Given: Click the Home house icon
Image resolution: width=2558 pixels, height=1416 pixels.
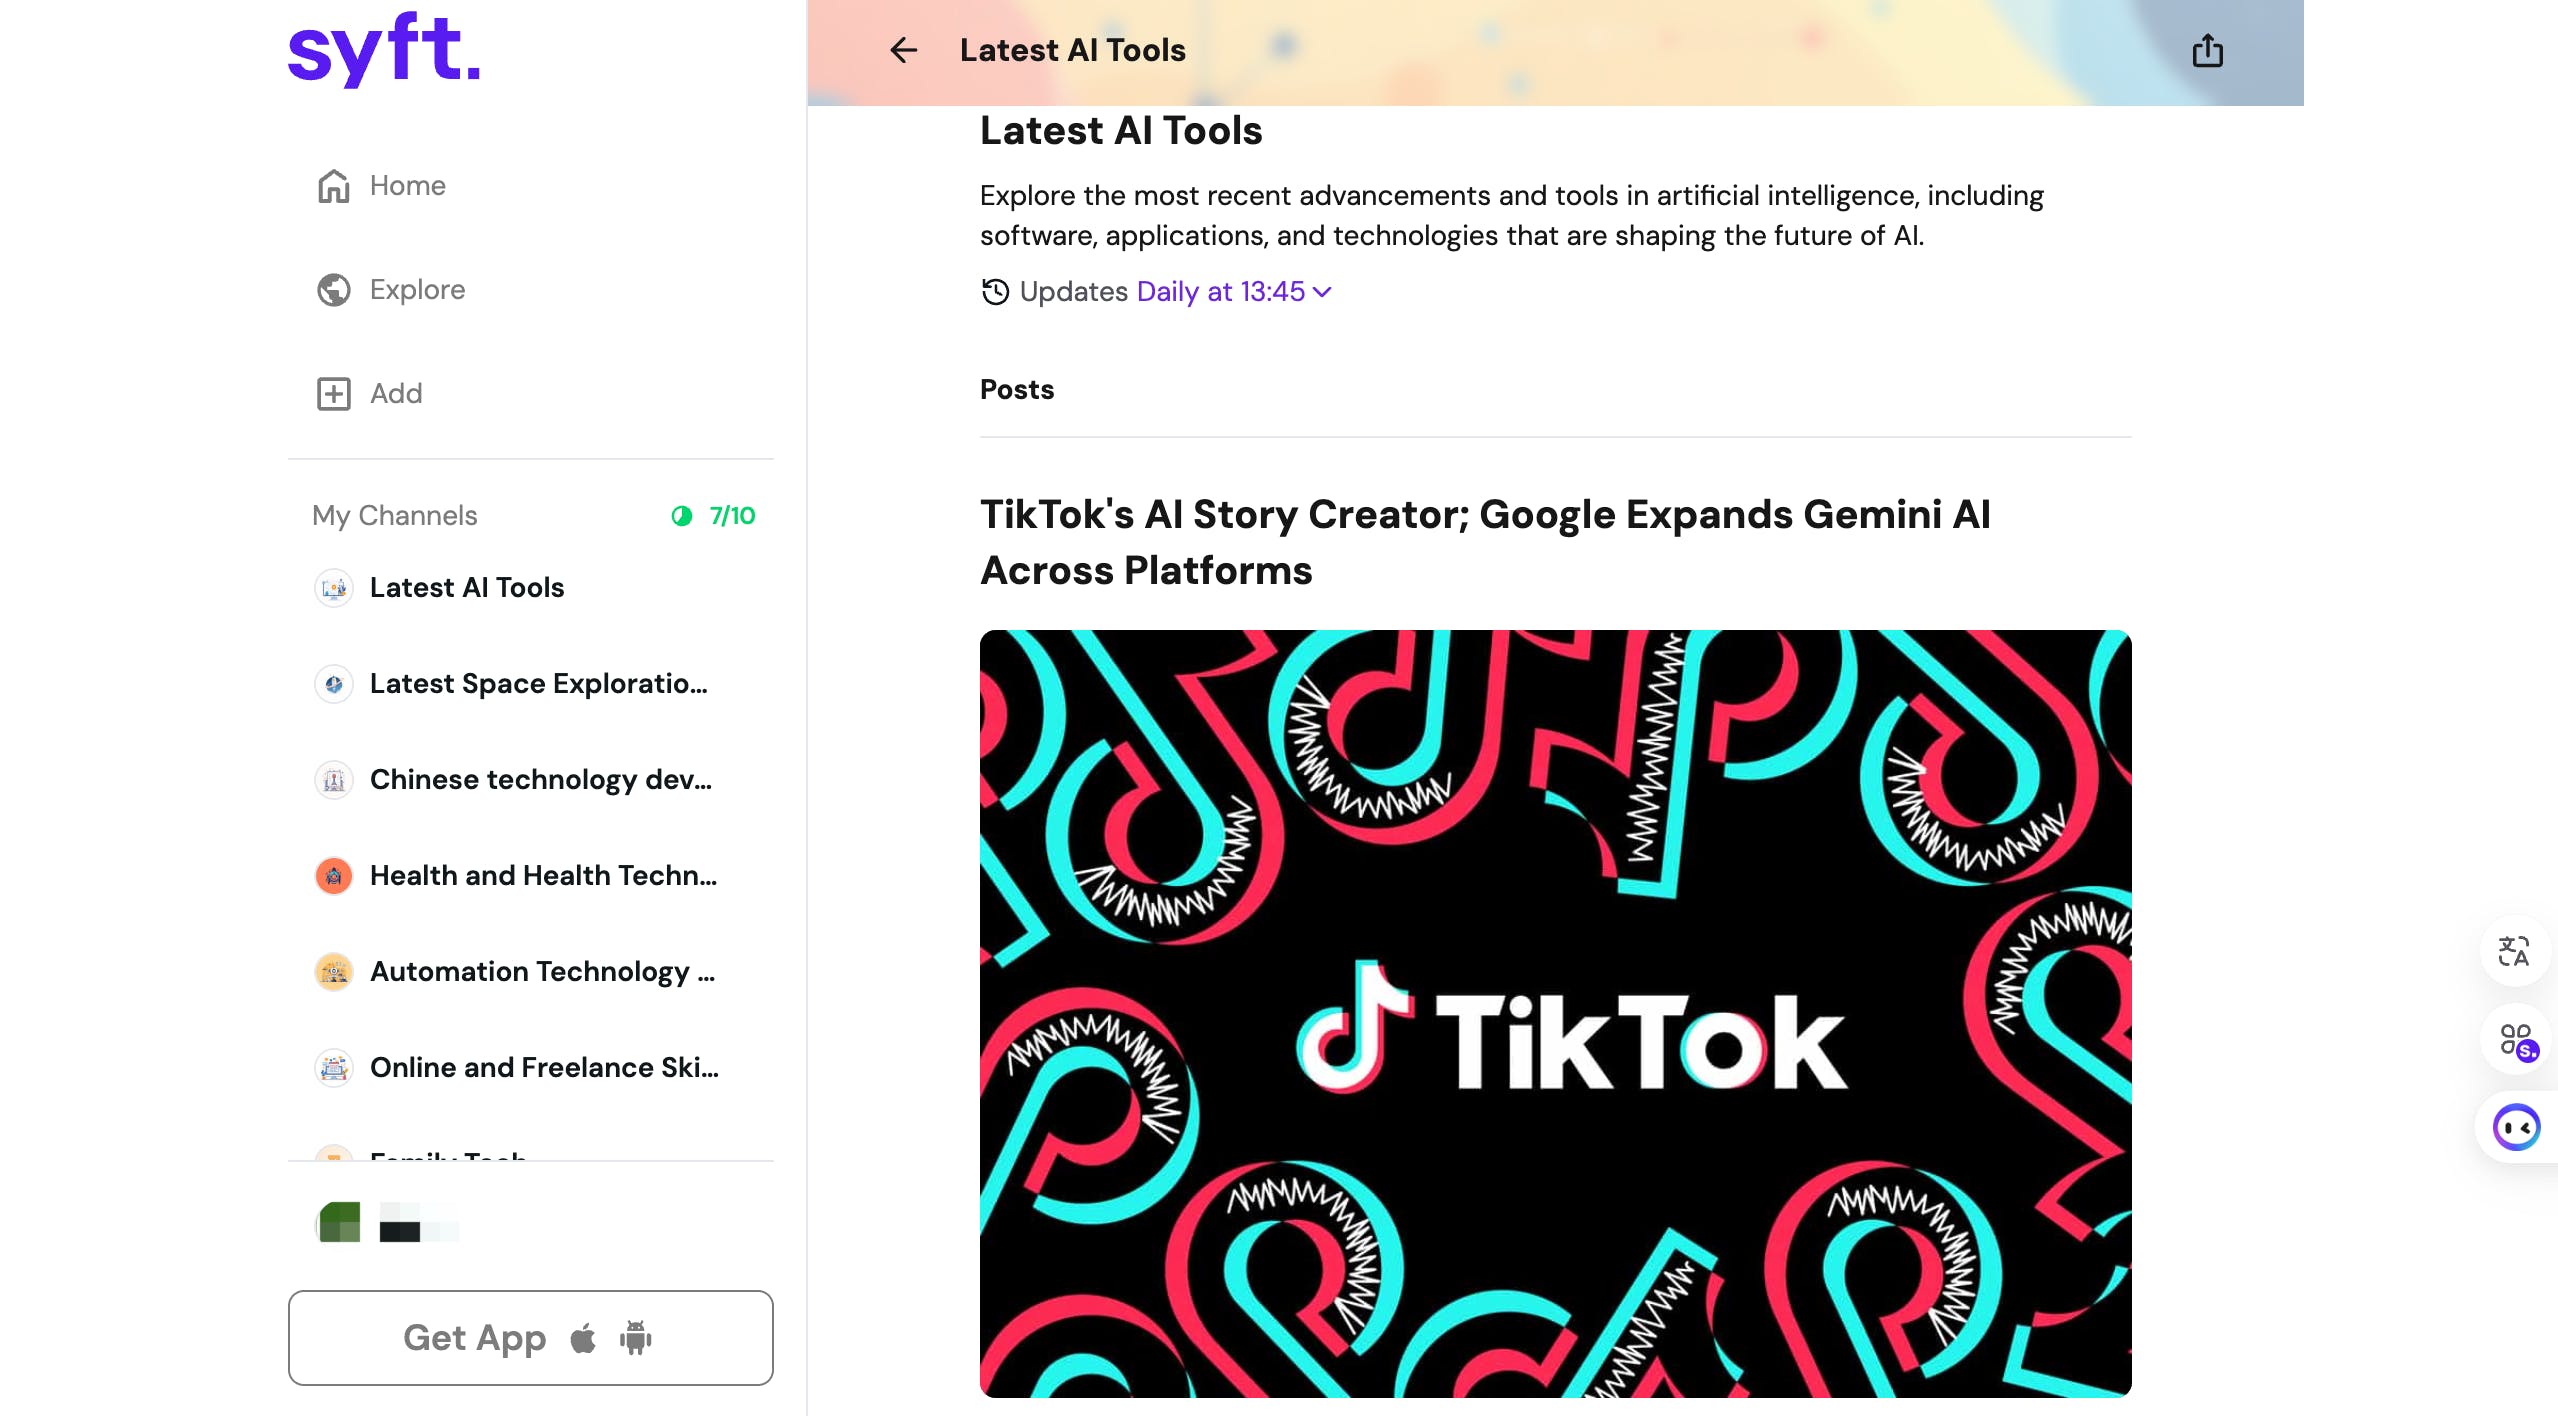Looking at the screenshot, I should (x=333, y=186).
